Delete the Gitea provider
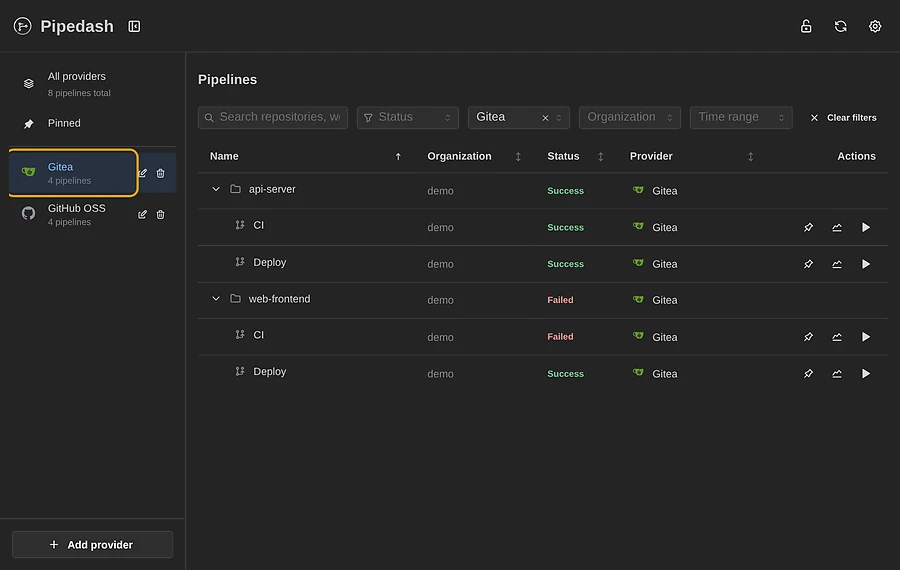900x570 pixels. [161, 173]
